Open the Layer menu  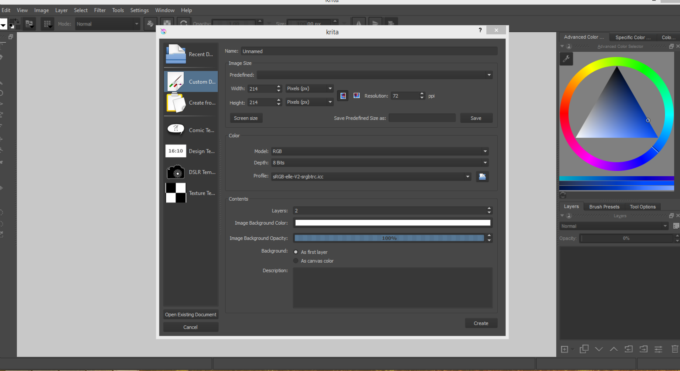[61, 10]
